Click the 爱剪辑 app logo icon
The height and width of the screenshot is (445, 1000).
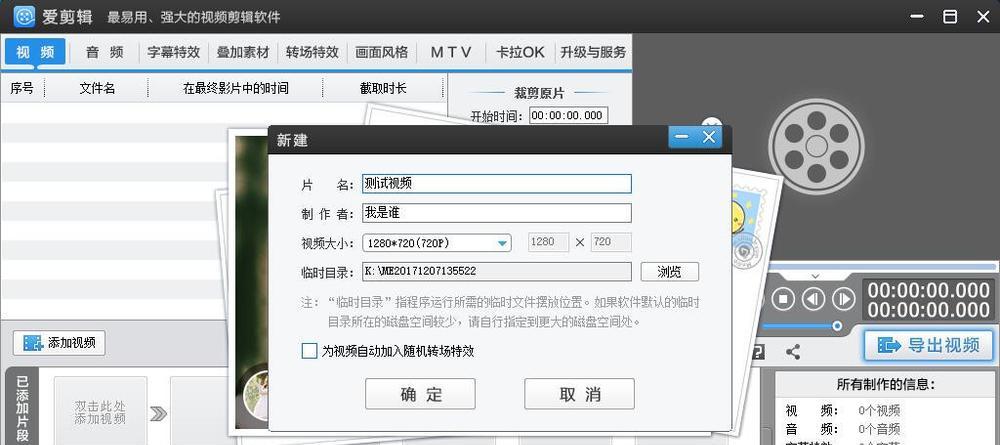pos(24,16)
